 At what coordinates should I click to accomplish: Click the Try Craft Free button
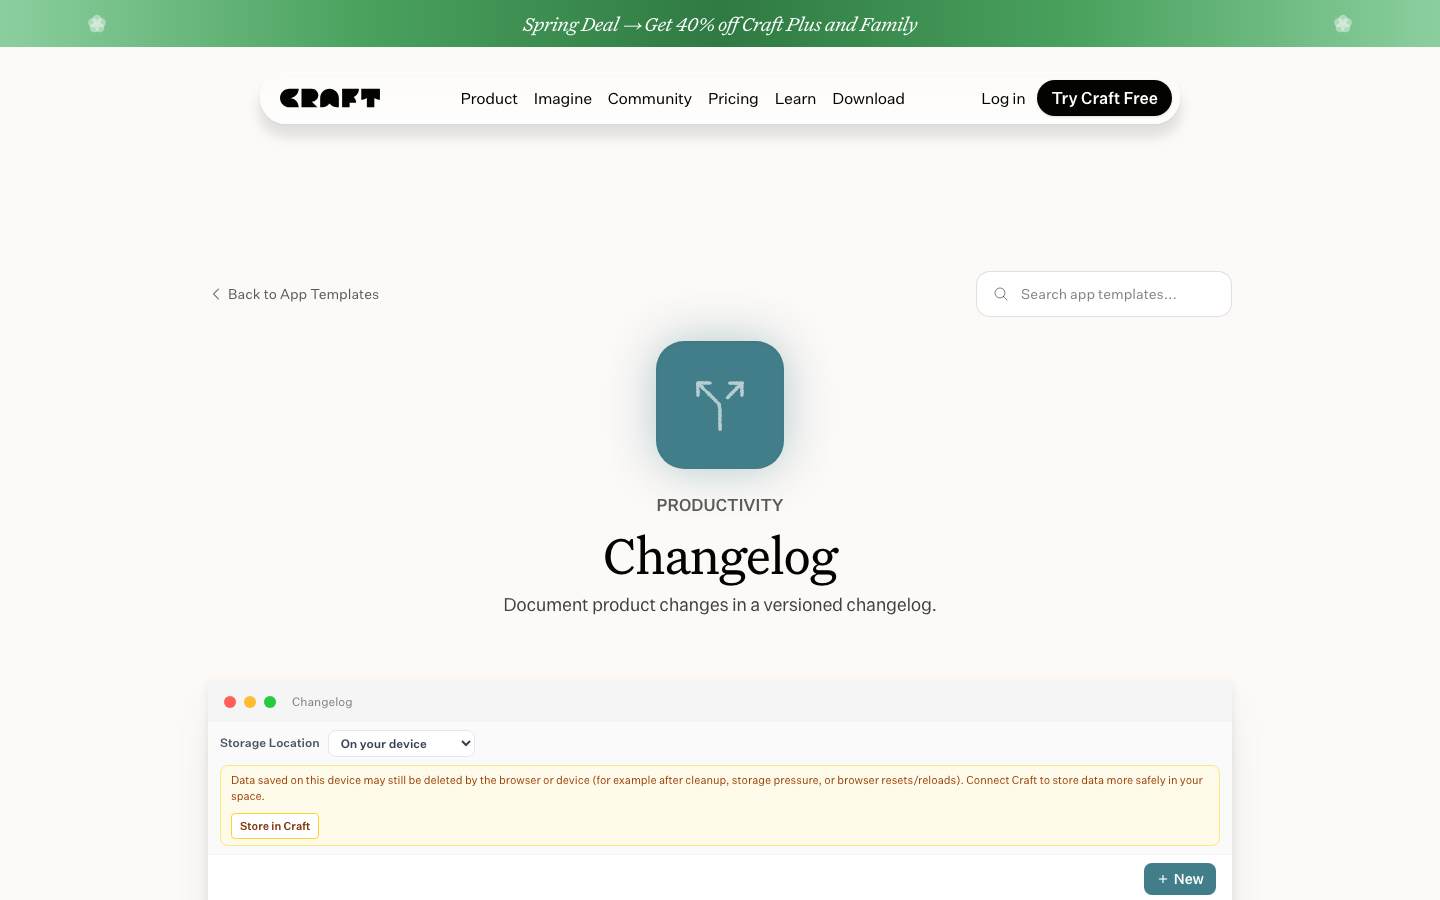click(1104, 98)
